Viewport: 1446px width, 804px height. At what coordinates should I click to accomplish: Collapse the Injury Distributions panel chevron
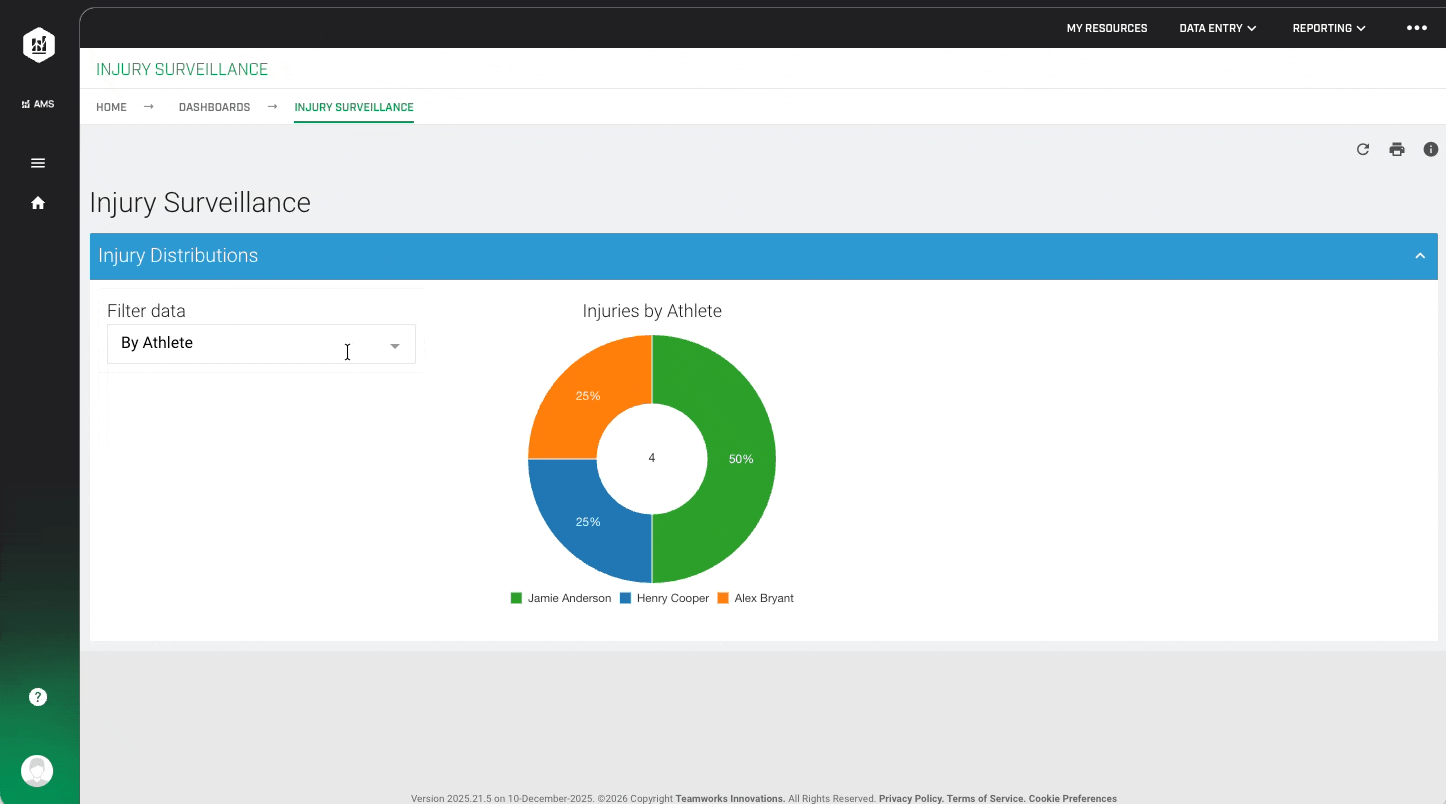[1420, 256]
